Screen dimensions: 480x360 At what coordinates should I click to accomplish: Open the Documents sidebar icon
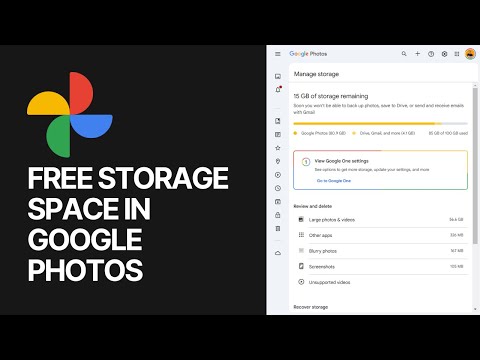[278, 134]
